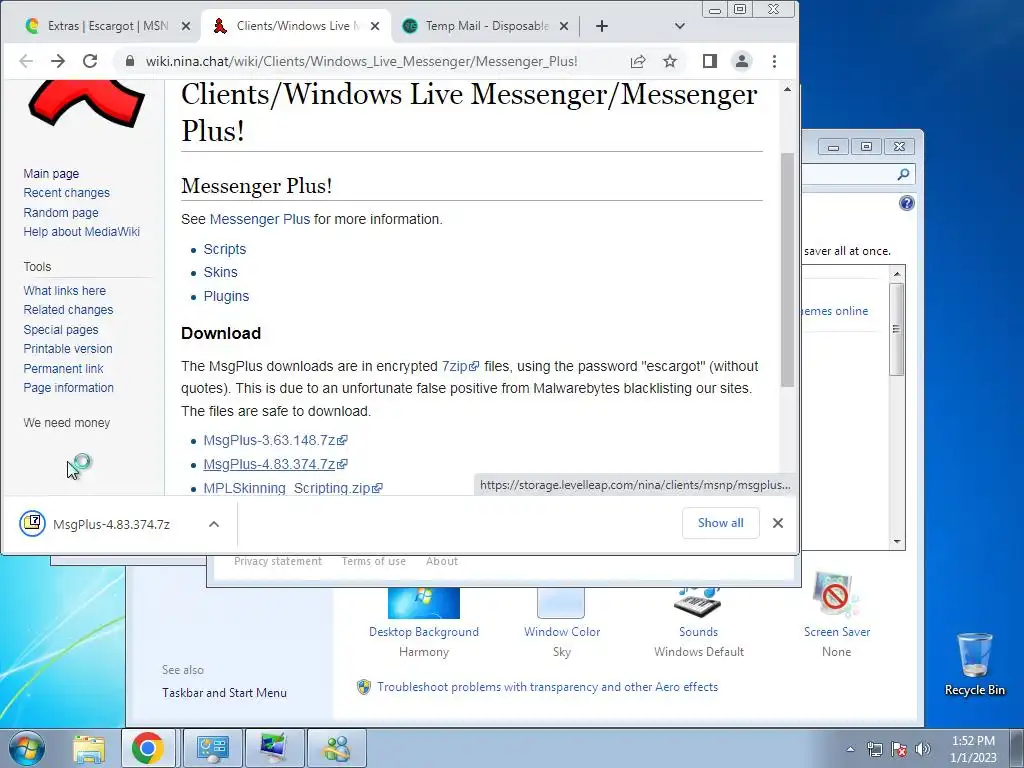Open Permanent link
The width and height of the screenshot is (1024, 768).
pos(63,368)
